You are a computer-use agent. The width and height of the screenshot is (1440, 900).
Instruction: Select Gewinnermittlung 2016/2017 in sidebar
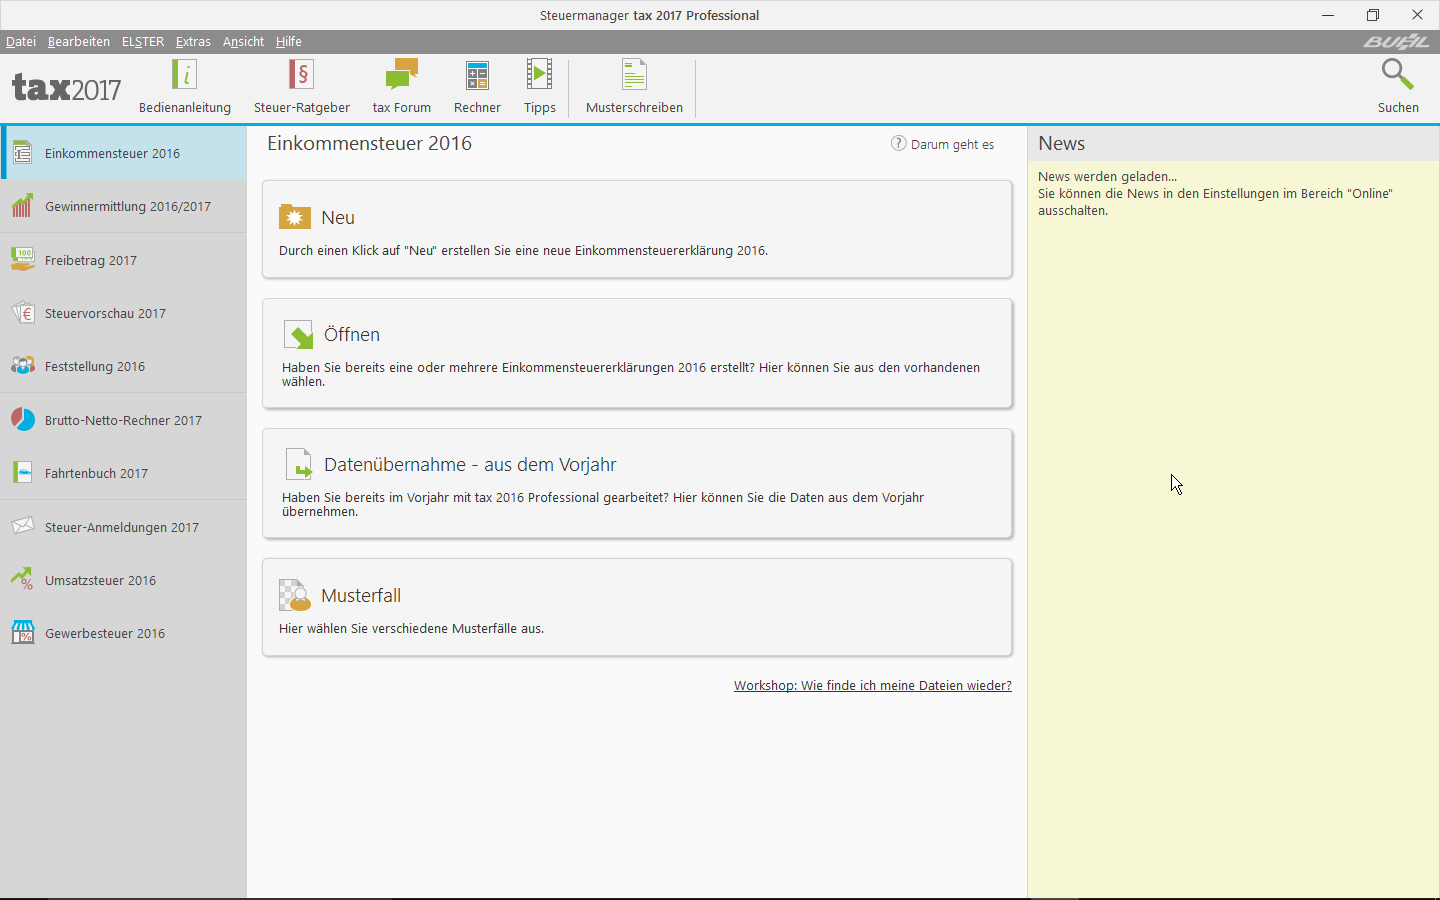coord(127,207)
